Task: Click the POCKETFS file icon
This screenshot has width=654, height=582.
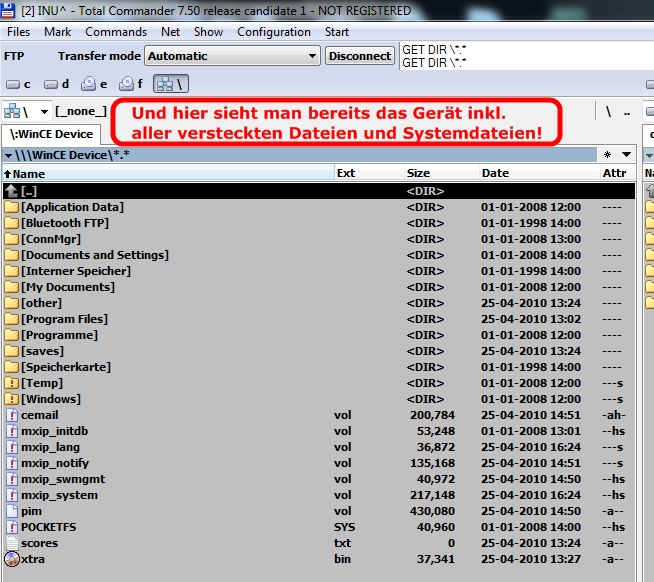Action: [x=13, y=527]
